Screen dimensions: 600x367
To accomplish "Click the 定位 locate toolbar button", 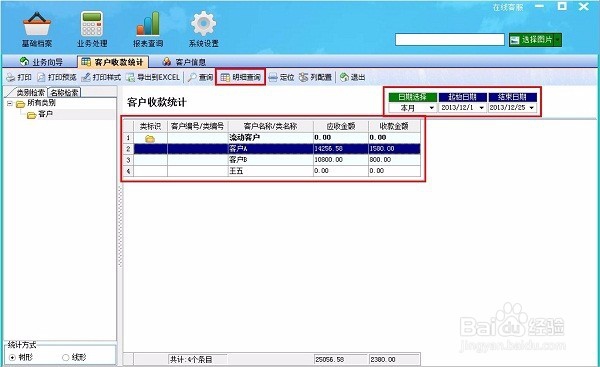I will [x=281, y=77].
